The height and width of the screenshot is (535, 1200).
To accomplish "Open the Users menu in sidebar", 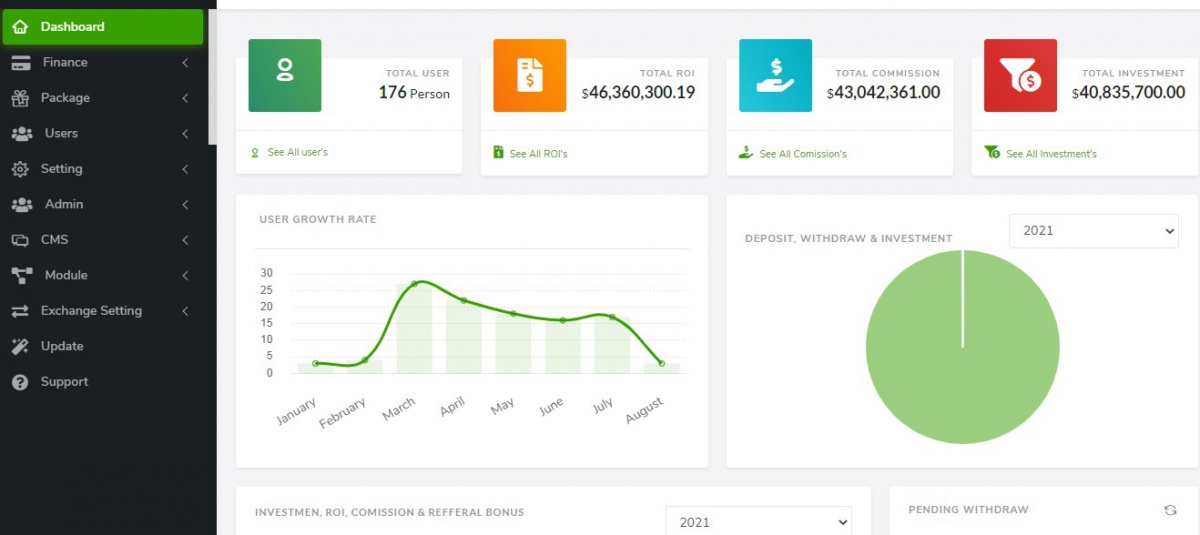I will click(x=61, y=133).
